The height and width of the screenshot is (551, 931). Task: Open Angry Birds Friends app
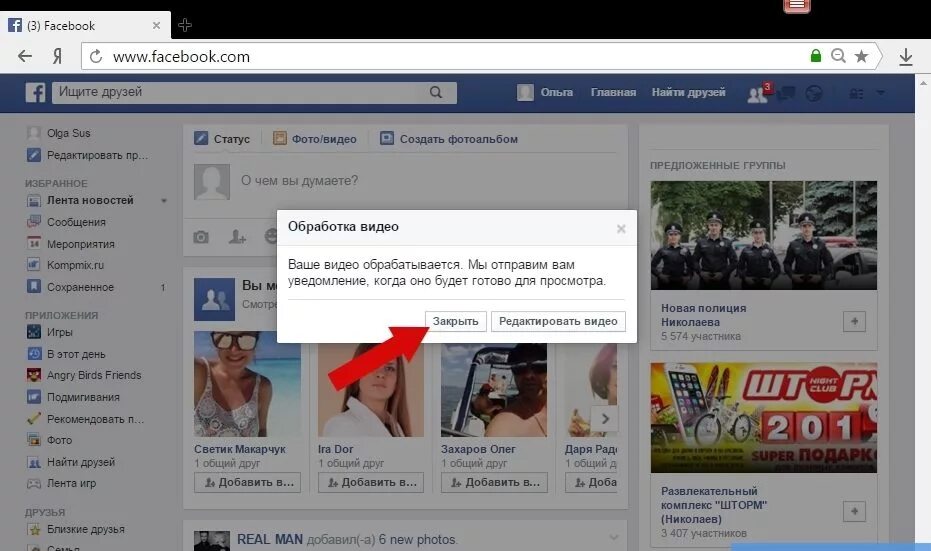coord(94,375)
